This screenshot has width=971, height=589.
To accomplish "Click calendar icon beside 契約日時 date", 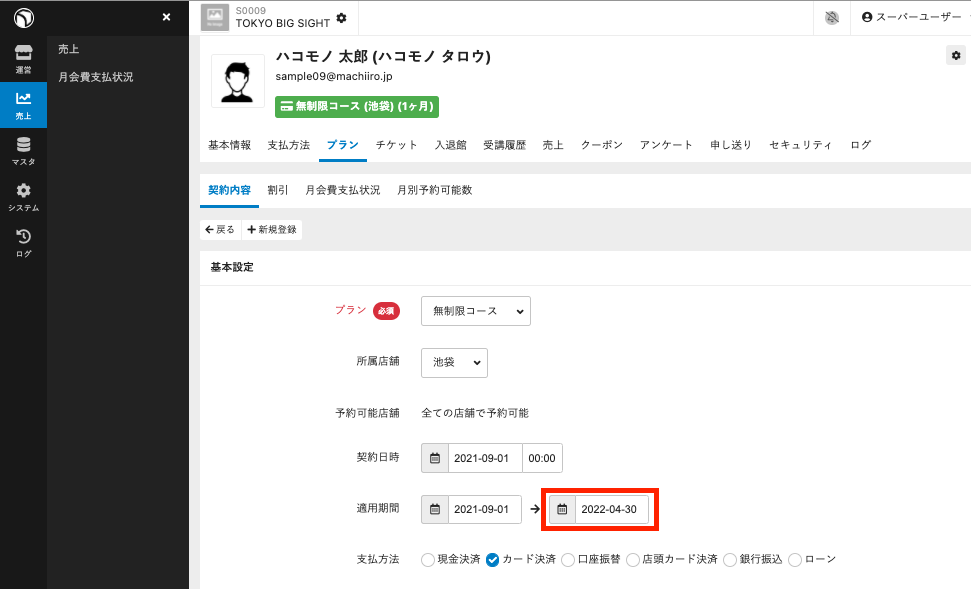I will click(435, 458).
